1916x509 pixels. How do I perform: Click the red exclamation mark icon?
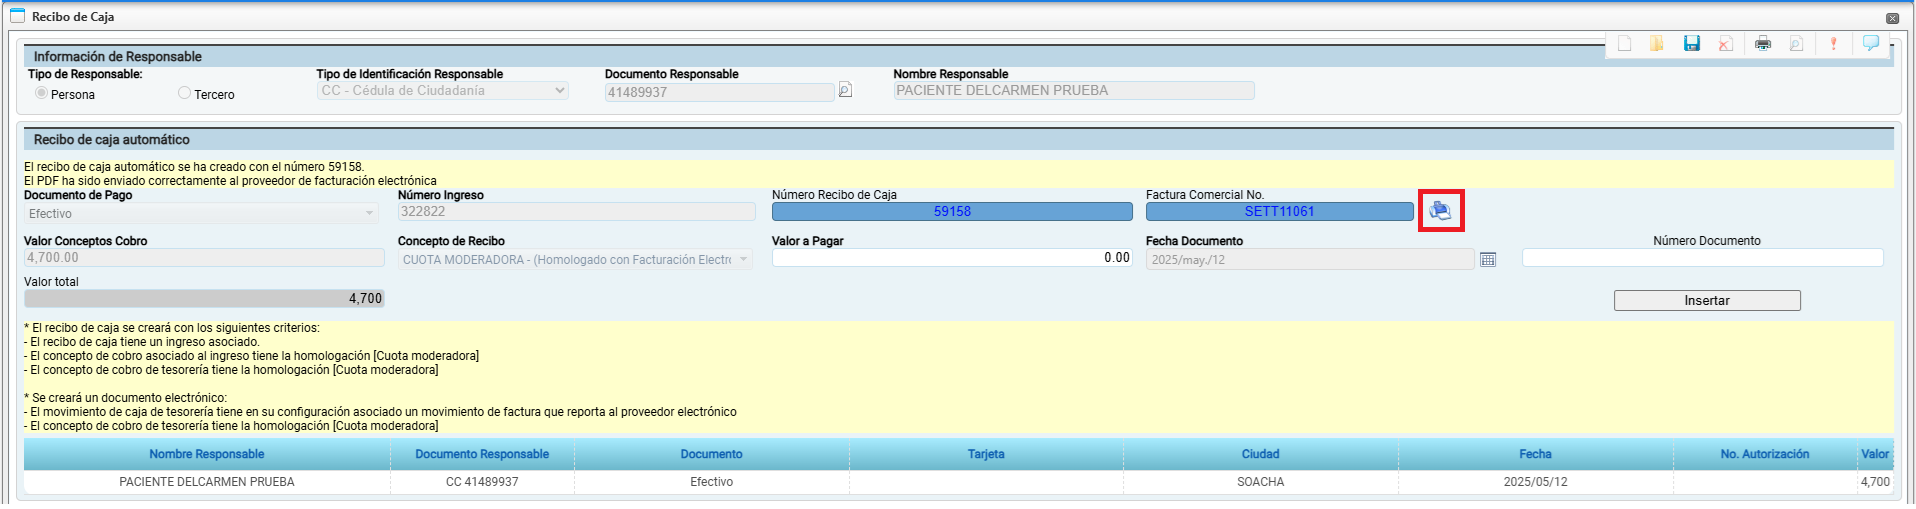[1833, 44]
